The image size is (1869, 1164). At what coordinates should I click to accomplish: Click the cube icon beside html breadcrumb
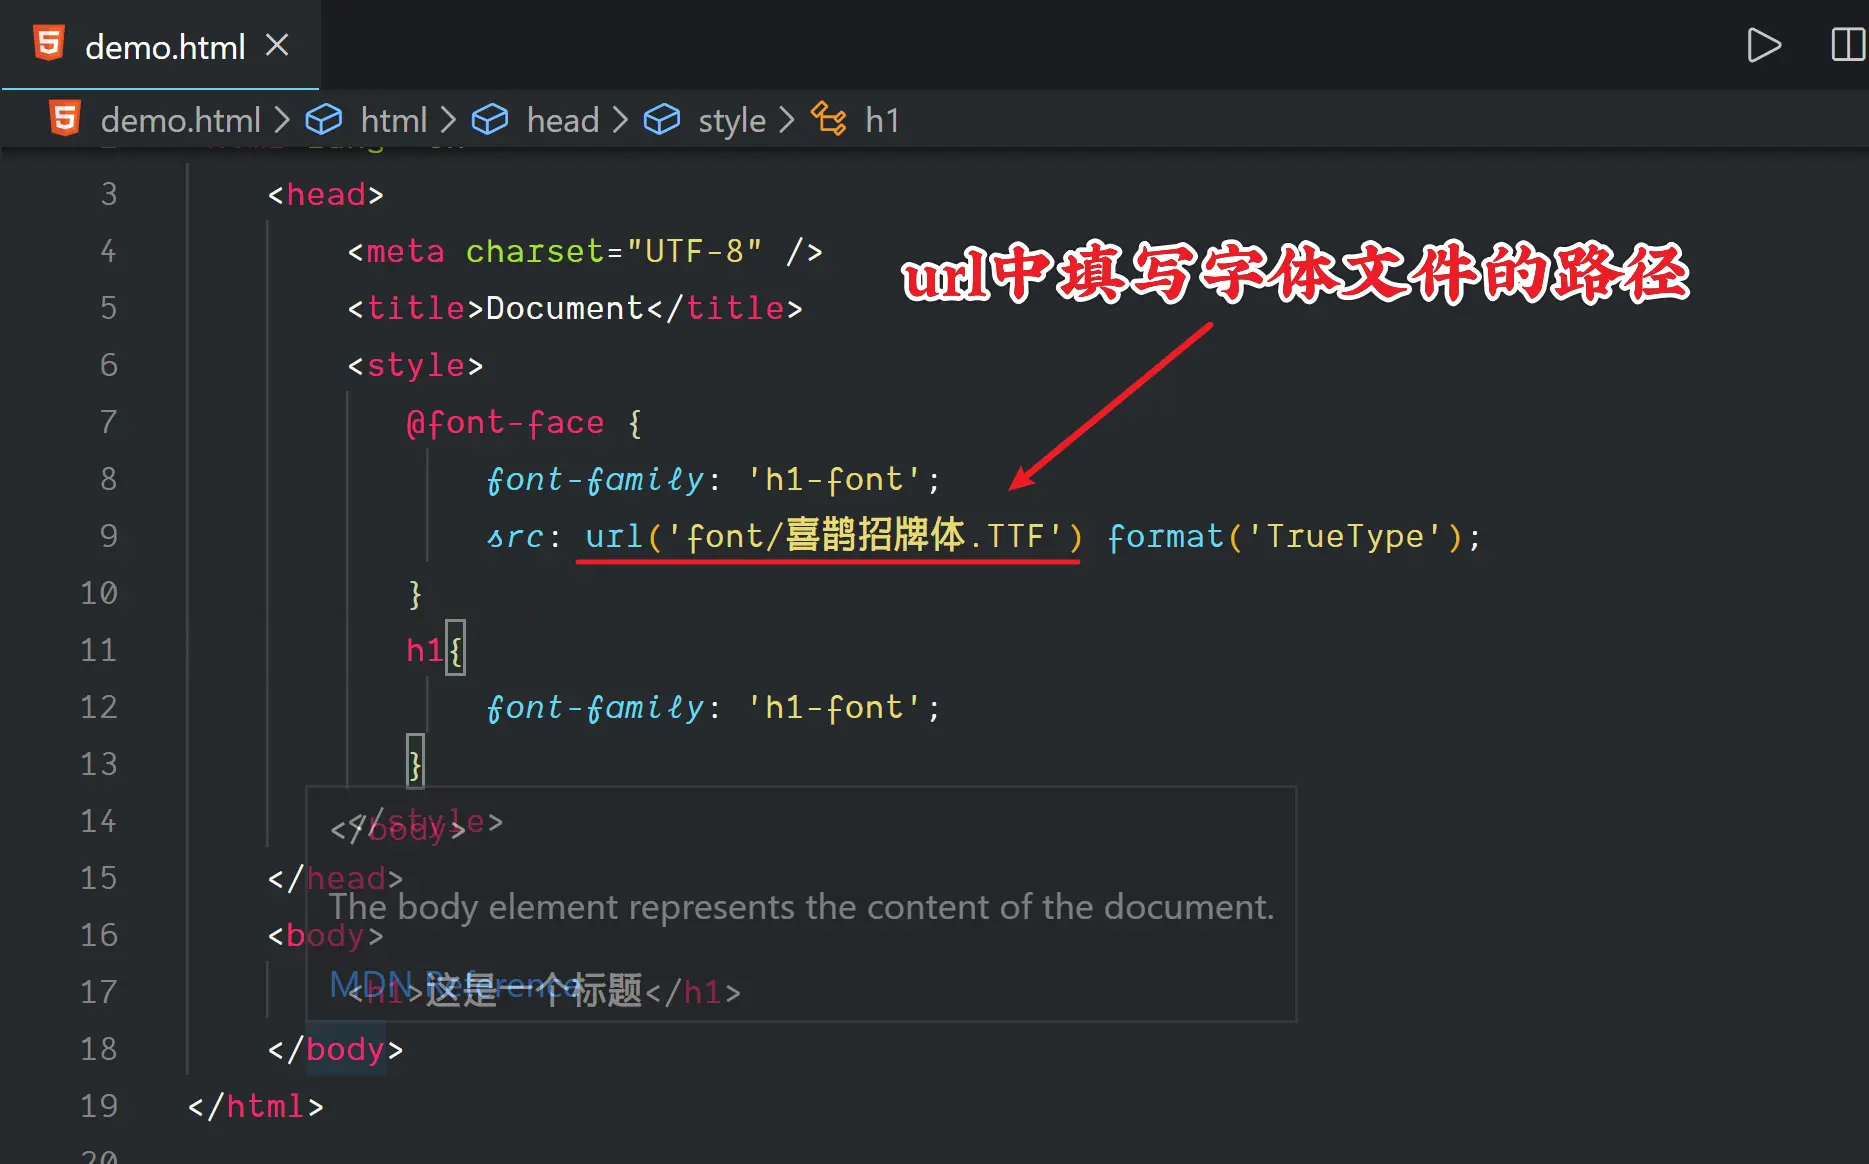(324, 119)
